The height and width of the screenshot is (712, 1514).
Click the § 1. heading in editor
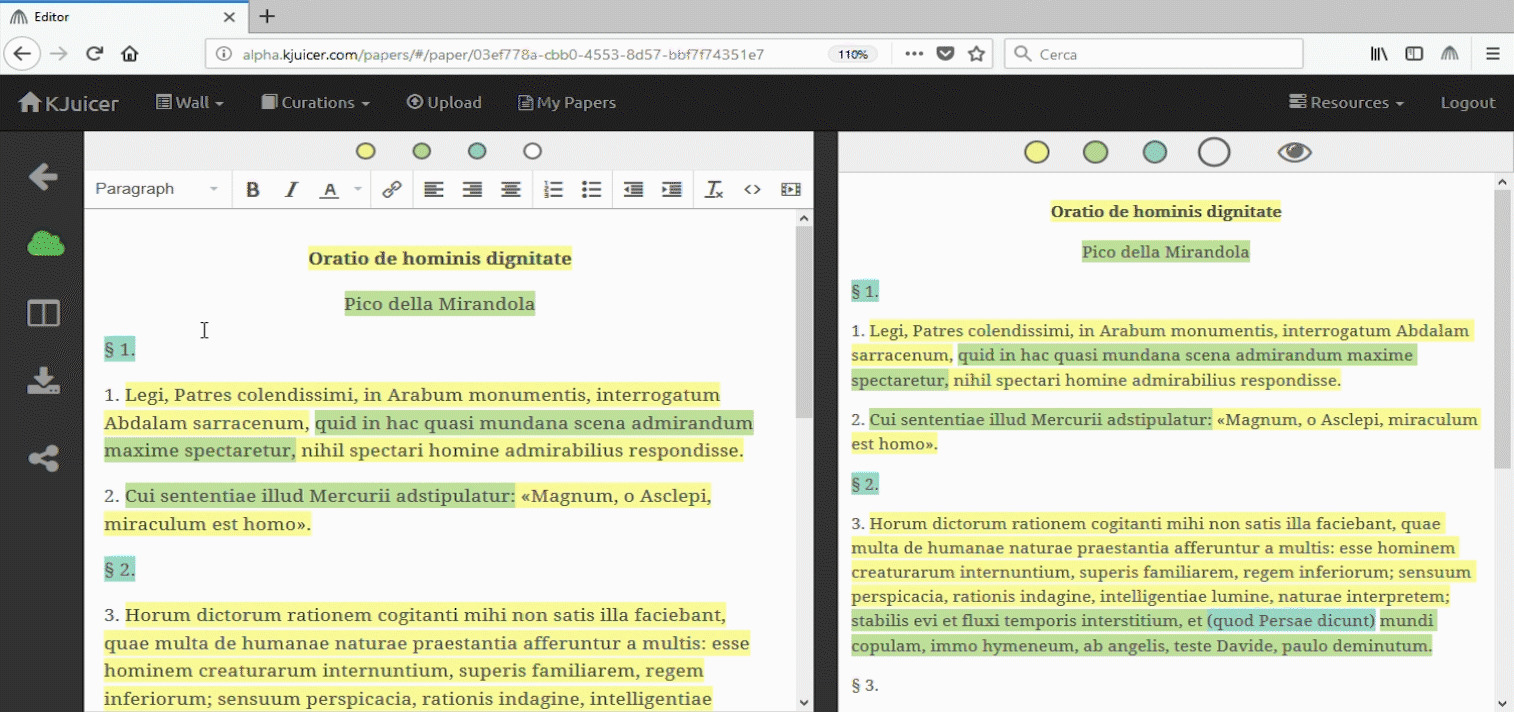120,349
